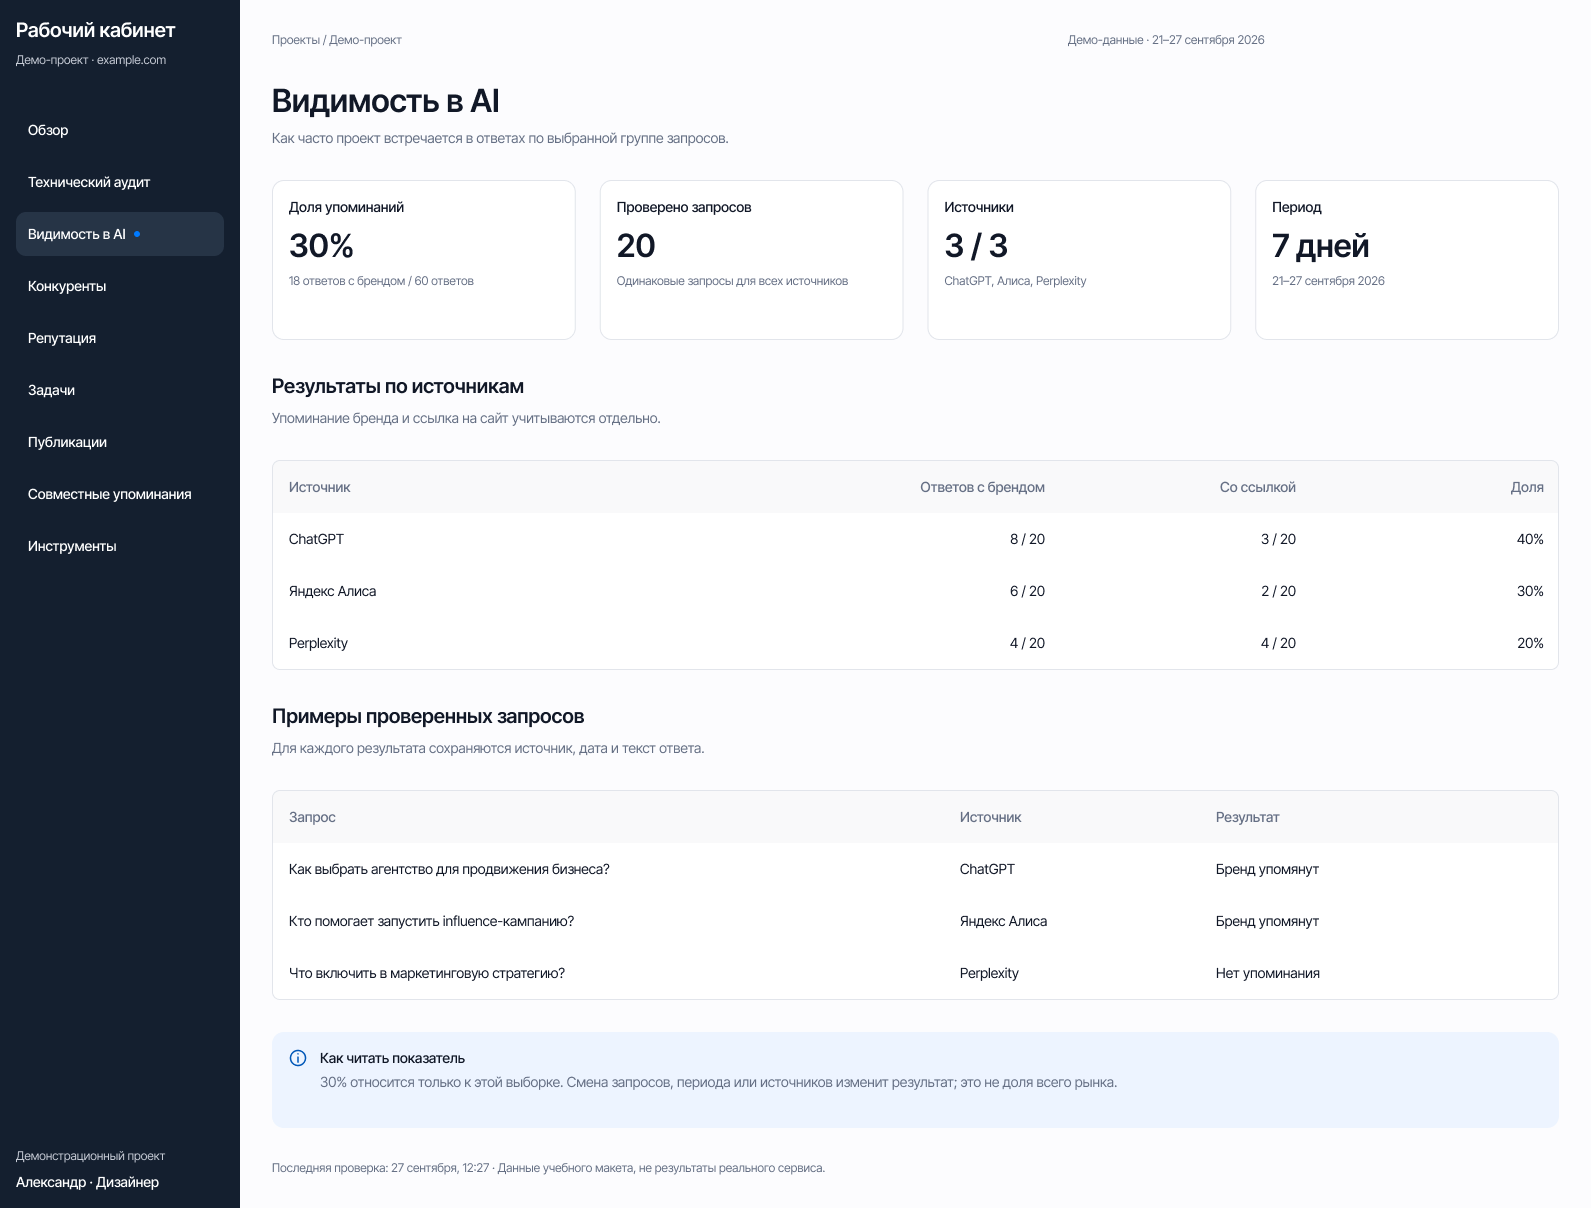Click the Запрос column header
Screen dimensions: 1591x1208
[x=312, y=817]
